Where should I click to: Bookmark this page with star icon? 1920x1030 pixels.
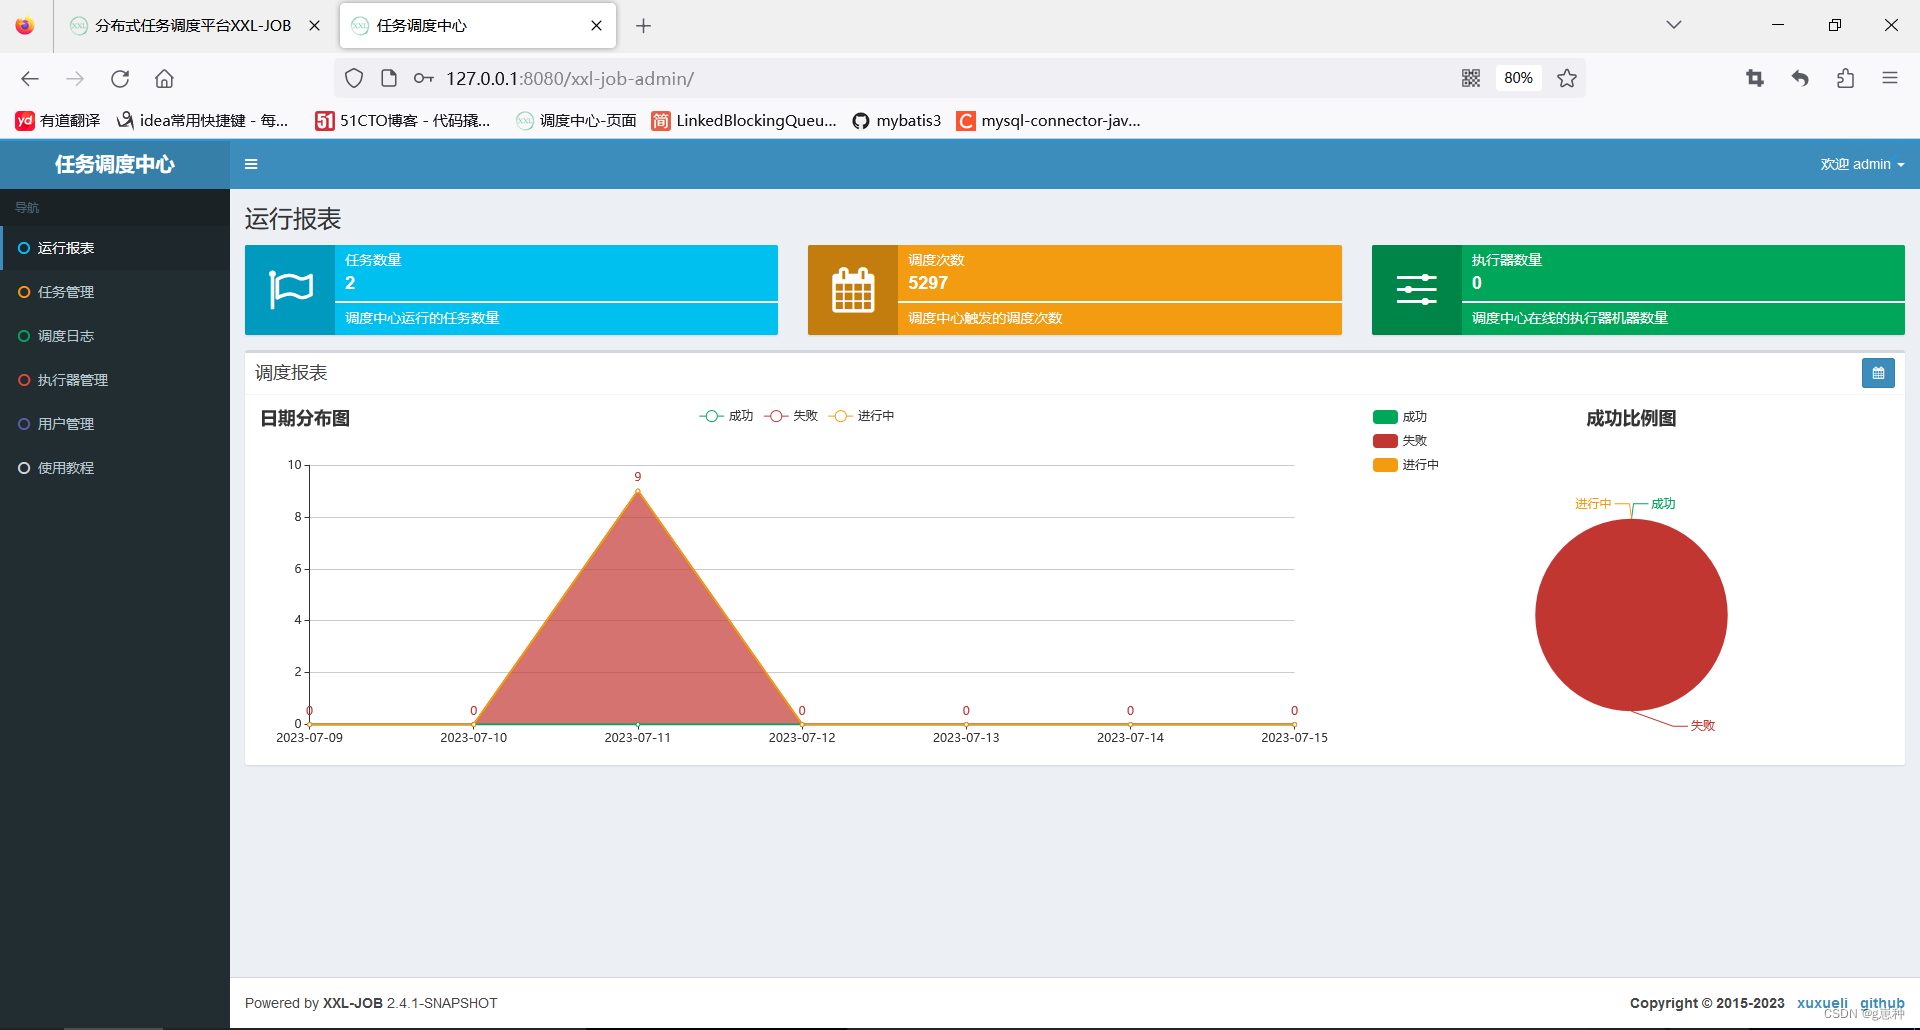pos(1567,78)
